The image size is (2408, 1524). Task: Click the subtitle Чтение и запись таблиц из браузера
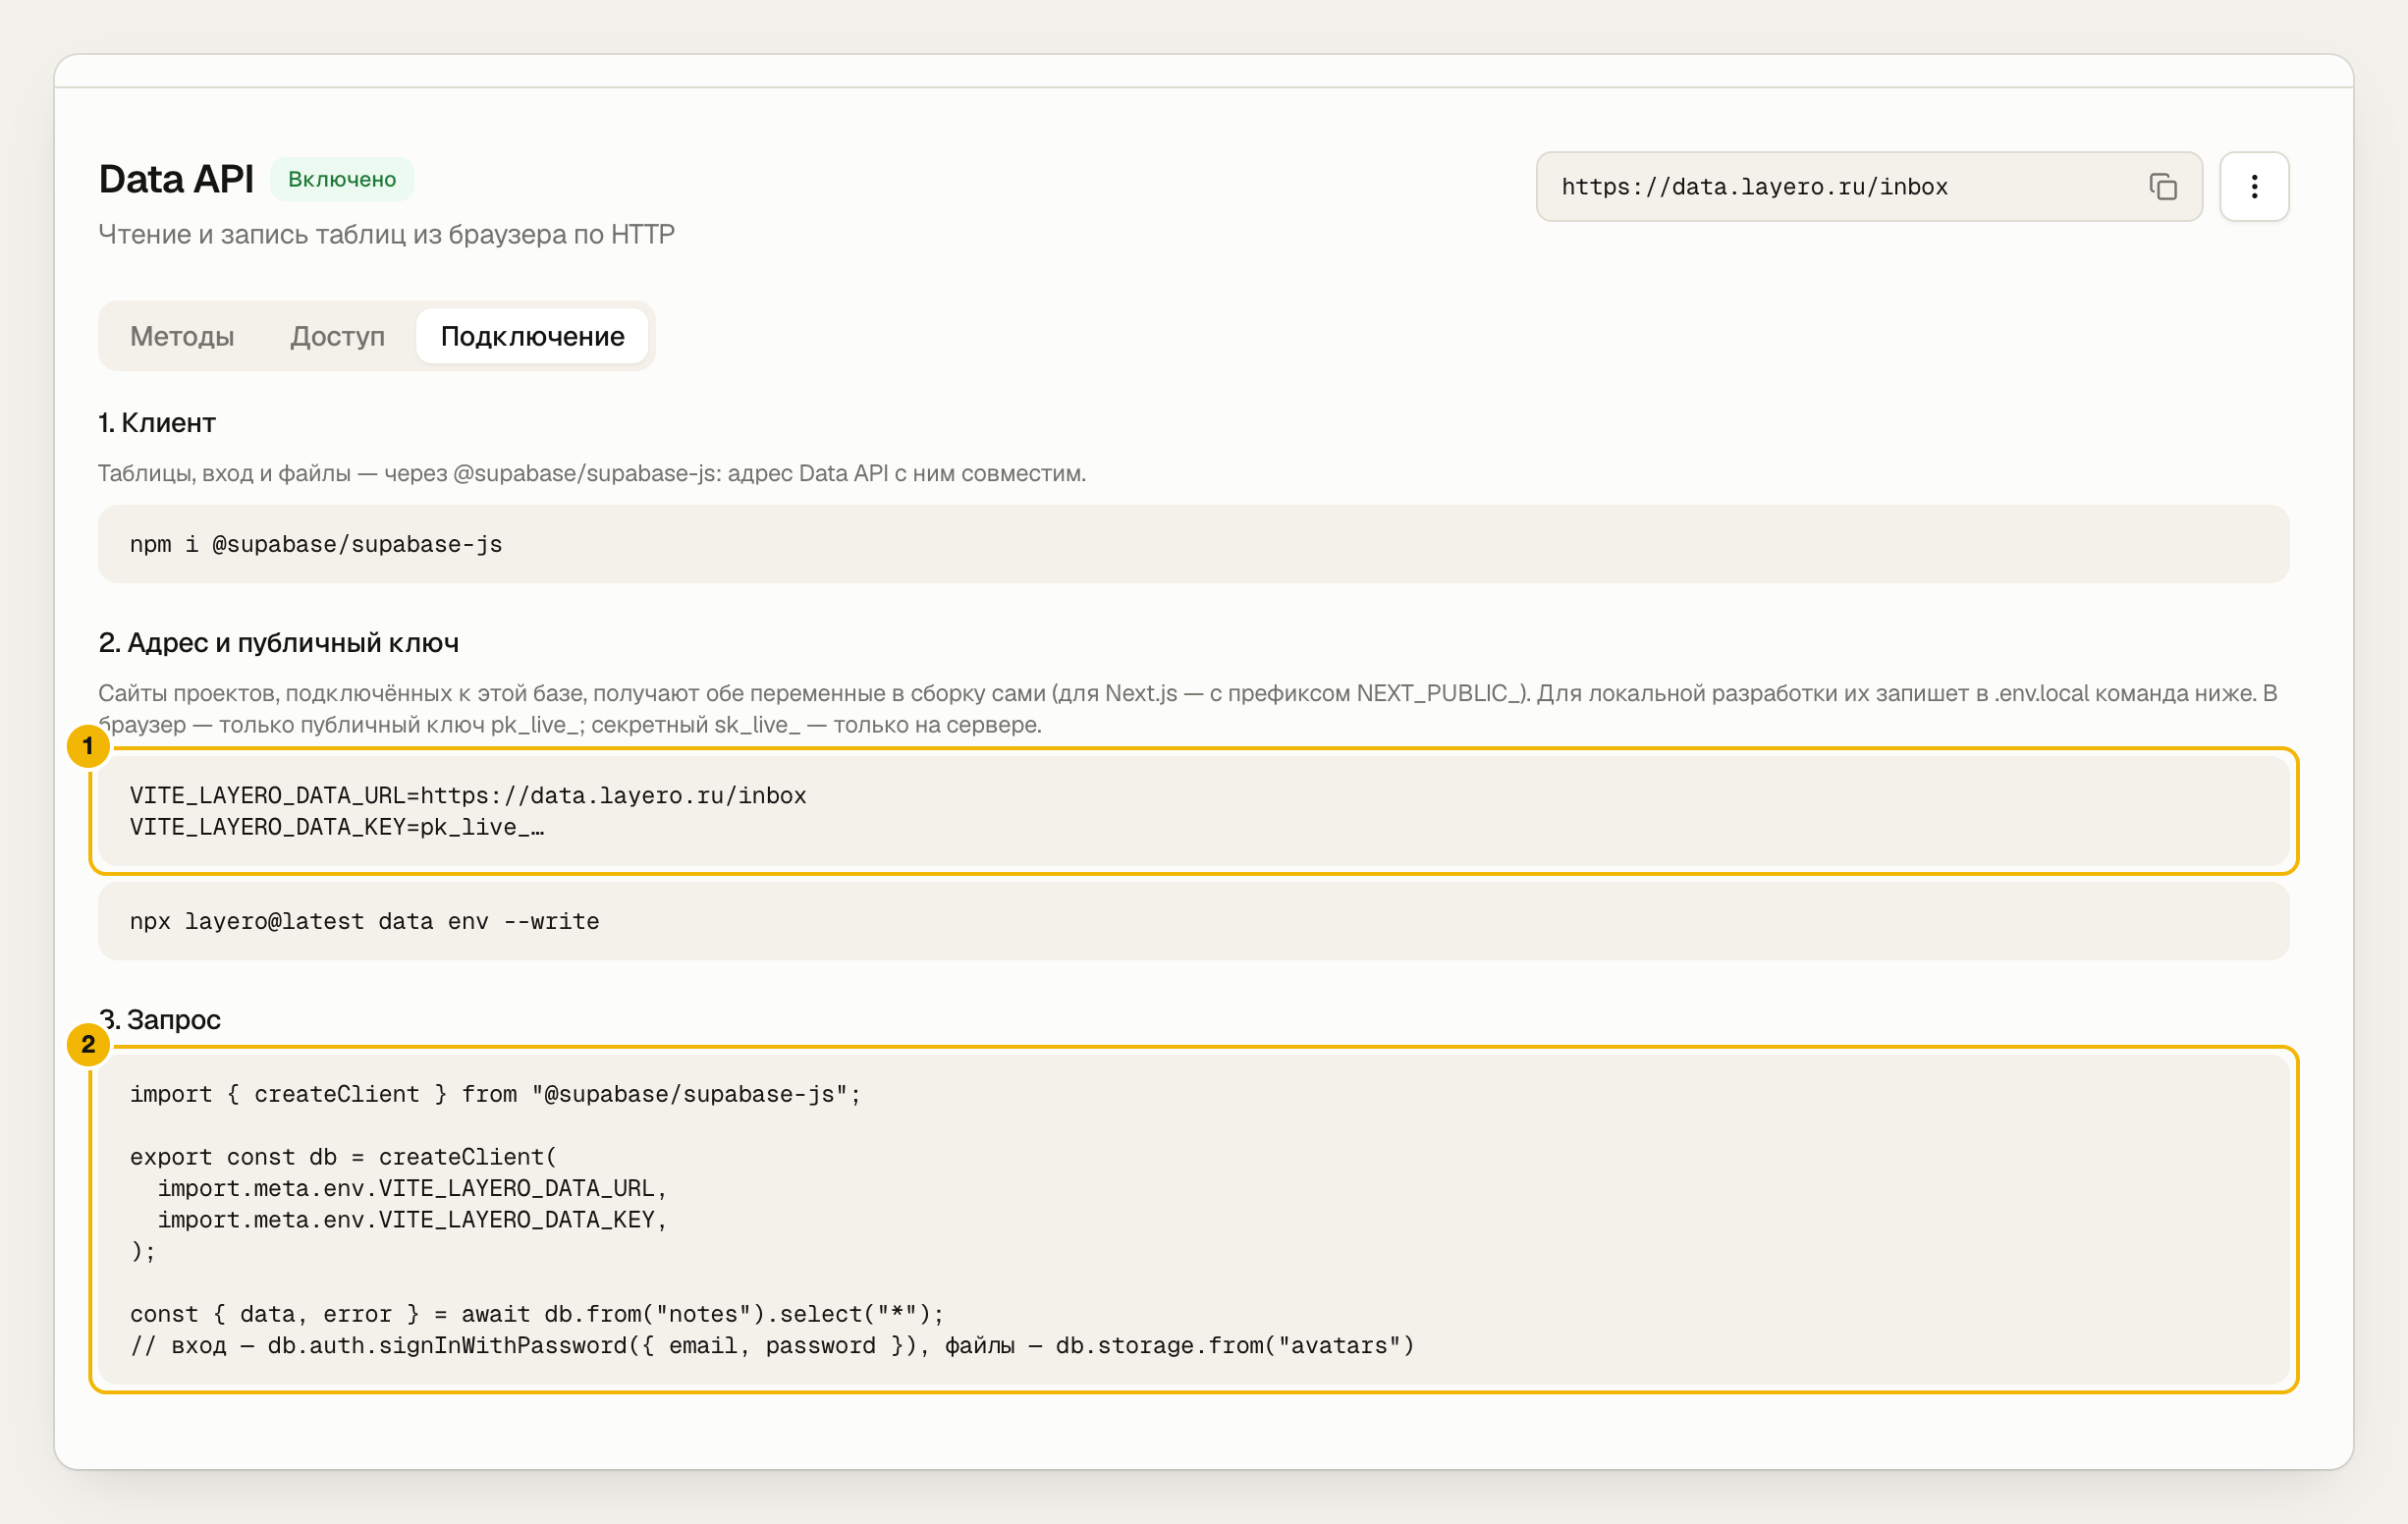386,234
